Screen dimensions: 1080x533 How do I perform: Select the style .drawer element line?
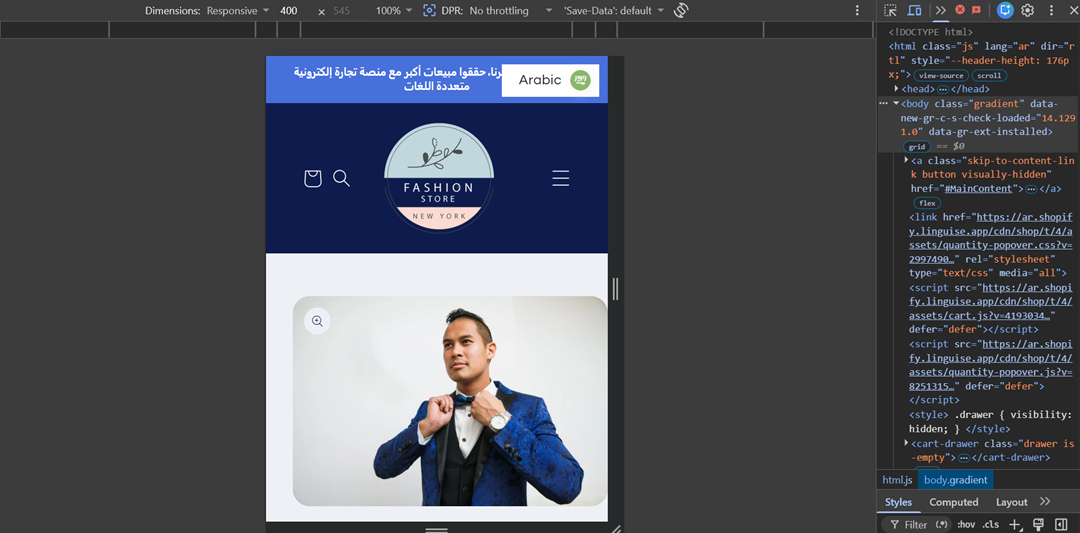coord(991,421)
